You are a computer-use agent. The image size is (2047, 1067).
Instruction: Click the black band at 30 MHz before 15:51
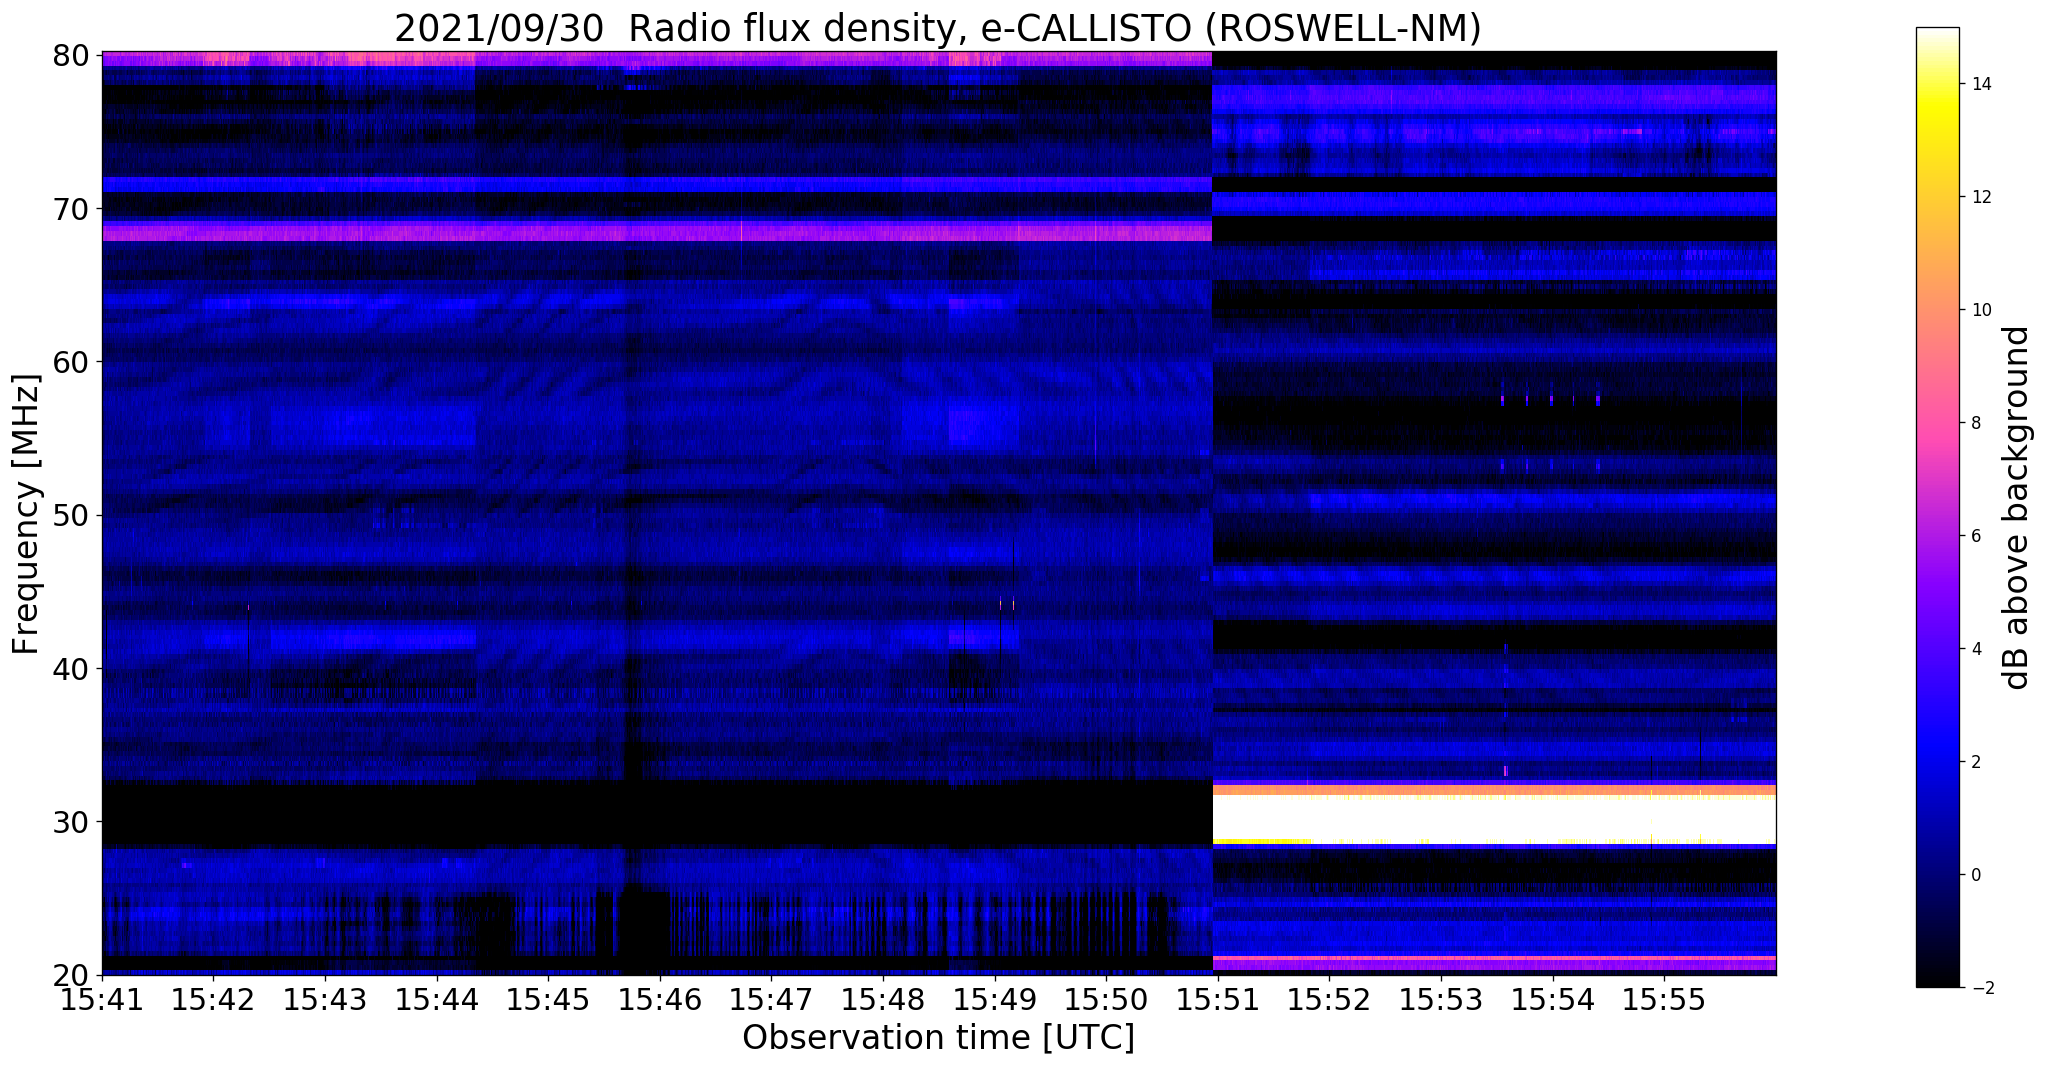pyautogui.click(x=657, y=815)
